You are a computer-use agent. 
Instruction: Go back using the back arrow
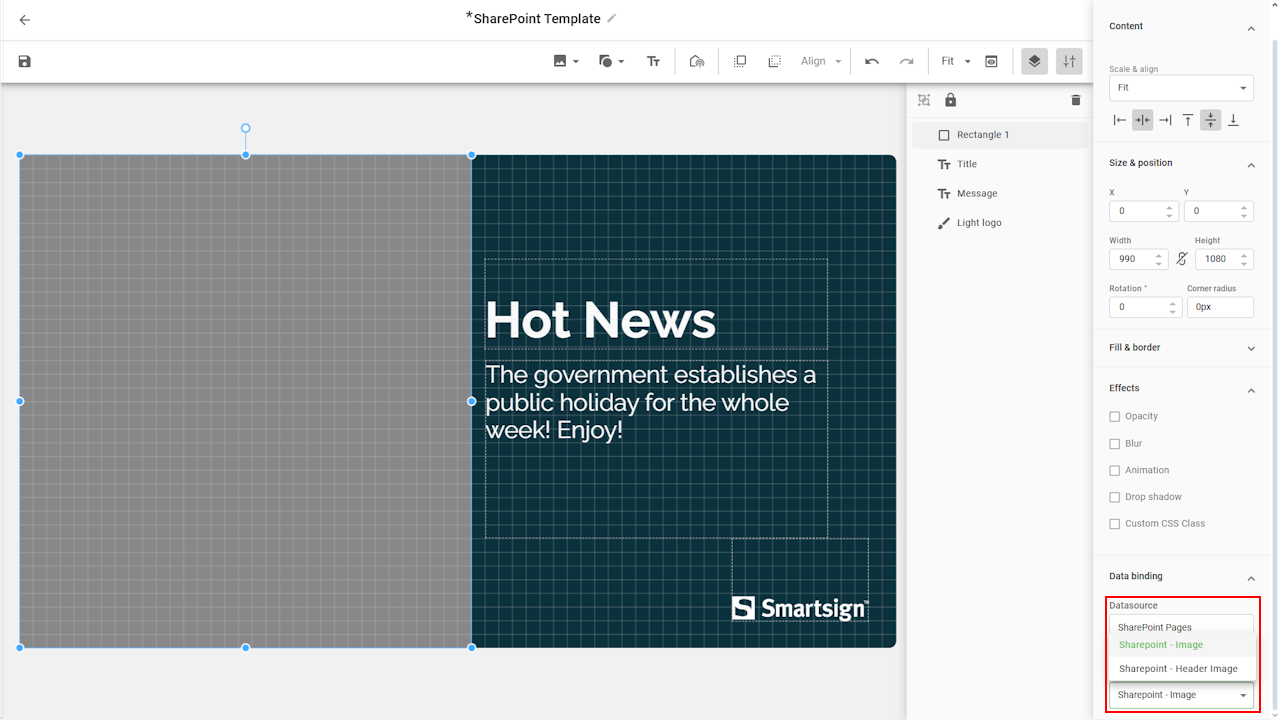point(25,20)
